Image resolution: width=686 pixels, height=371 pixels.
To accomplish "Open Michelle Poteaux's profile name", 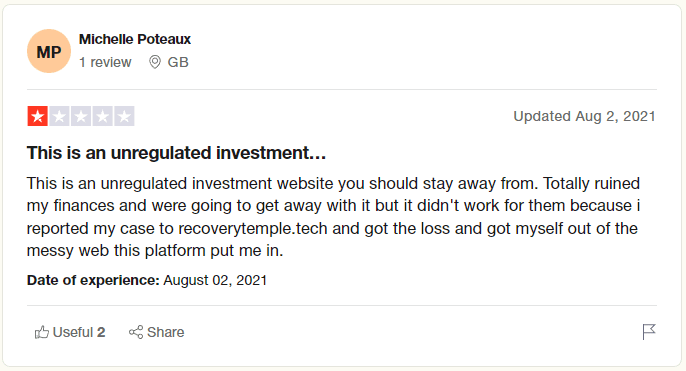I will (x=135, y=39).
